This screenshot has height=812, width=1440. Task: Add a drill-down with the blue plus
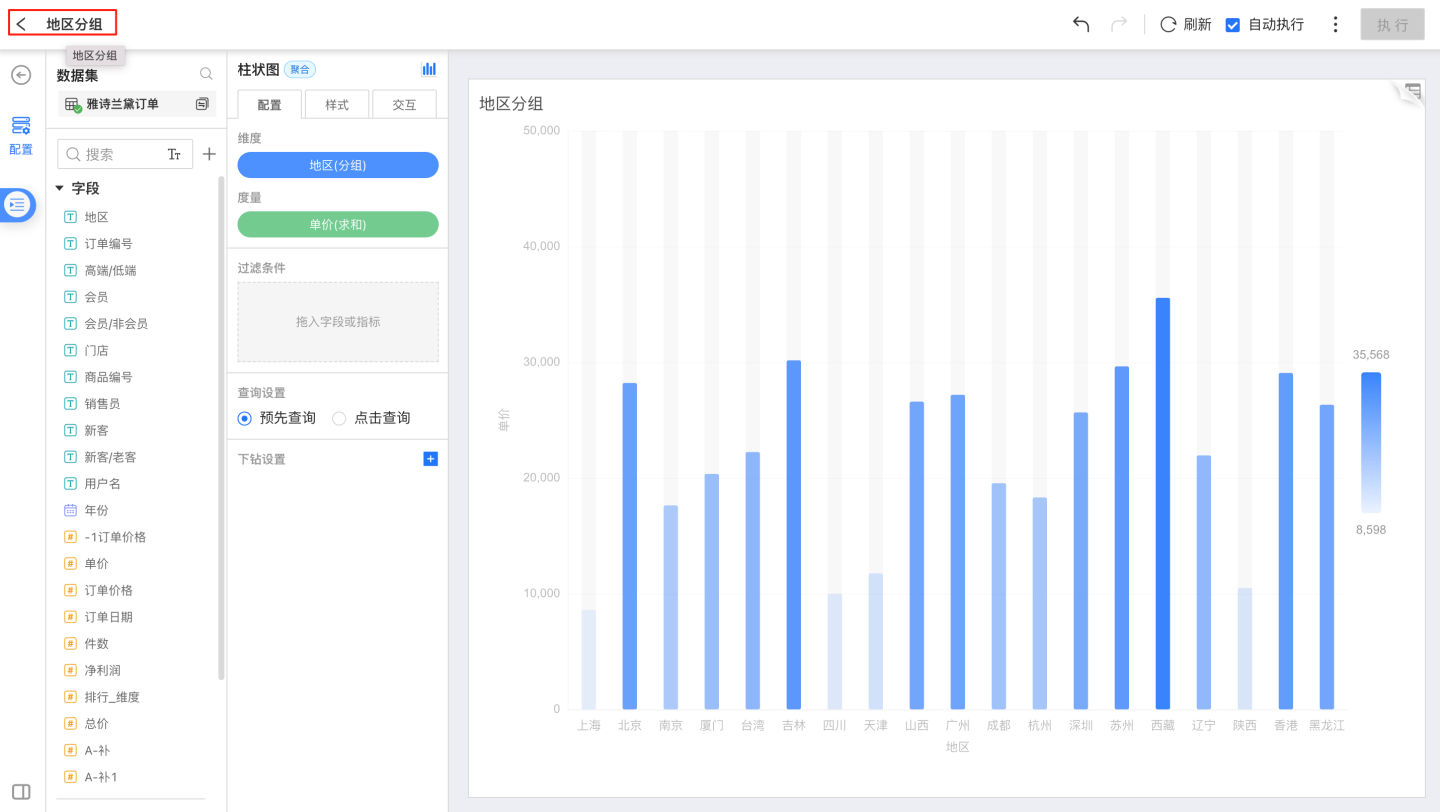[430, 459]
